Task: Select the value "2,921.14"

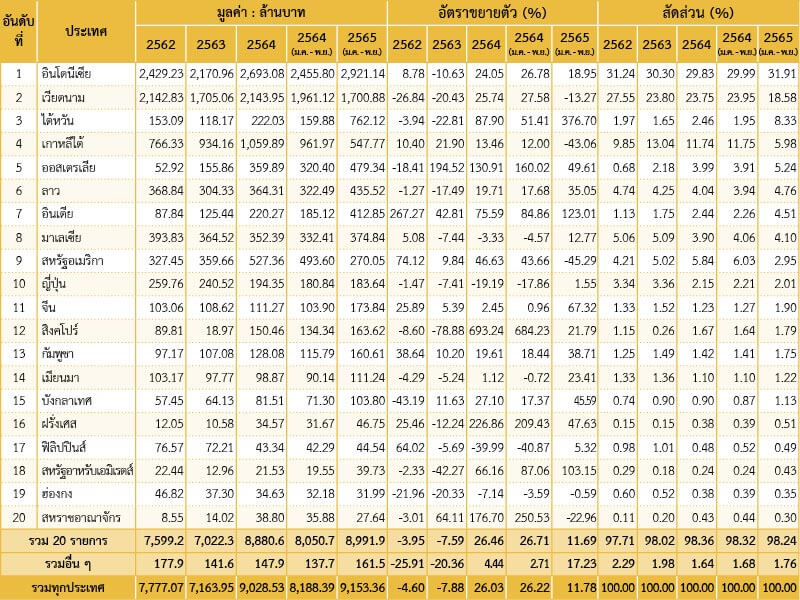Action: 363,73
